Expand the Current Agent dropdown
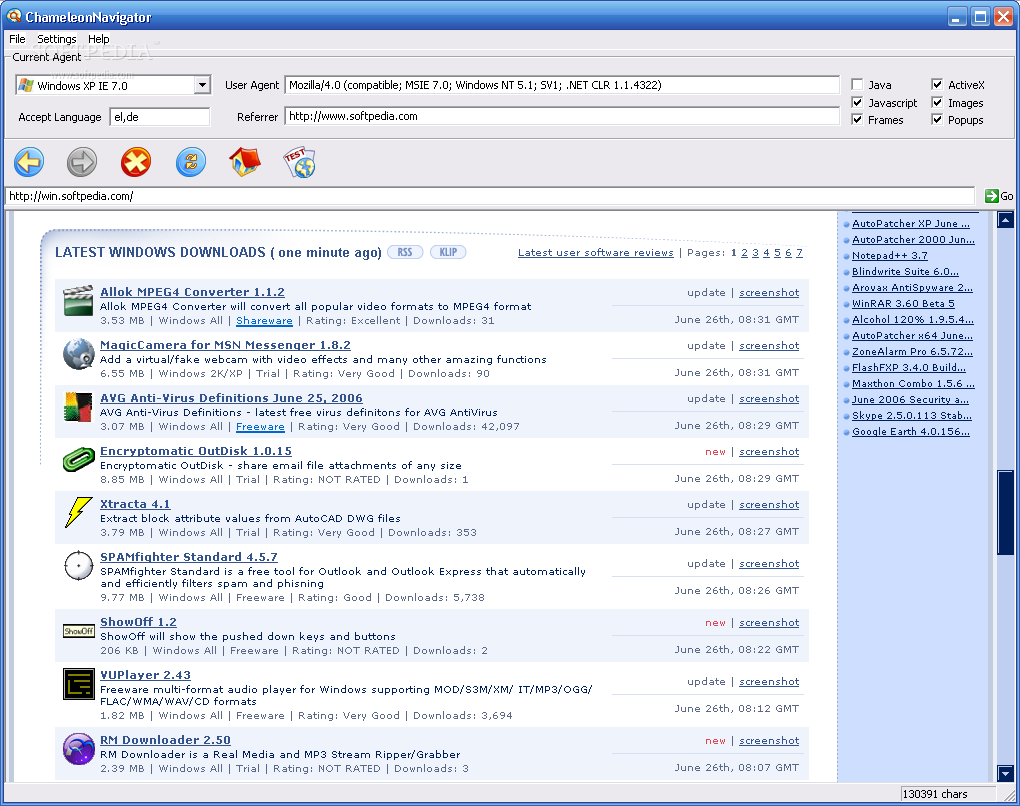The image size is (1020, 806). [x=202, y=85]
